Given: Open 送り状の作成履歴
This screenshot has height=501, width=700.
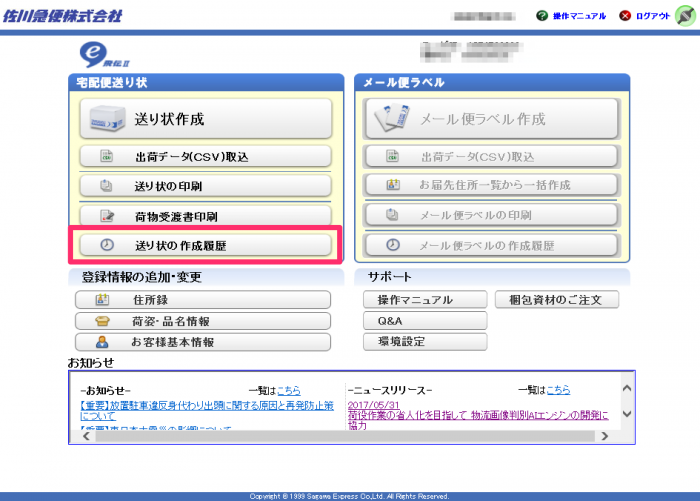Looking at the screenshot, I should pyautogui.click(x=206, y=245).
